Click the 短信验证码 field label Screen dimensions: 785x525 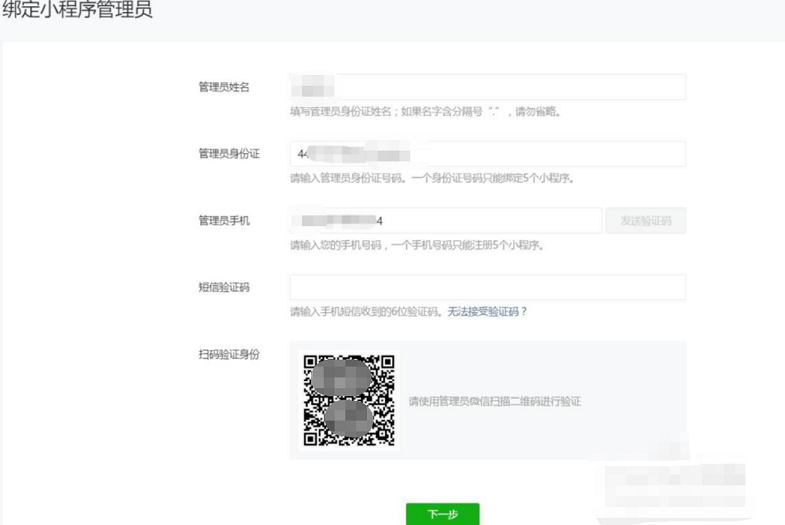coord(224,288)
